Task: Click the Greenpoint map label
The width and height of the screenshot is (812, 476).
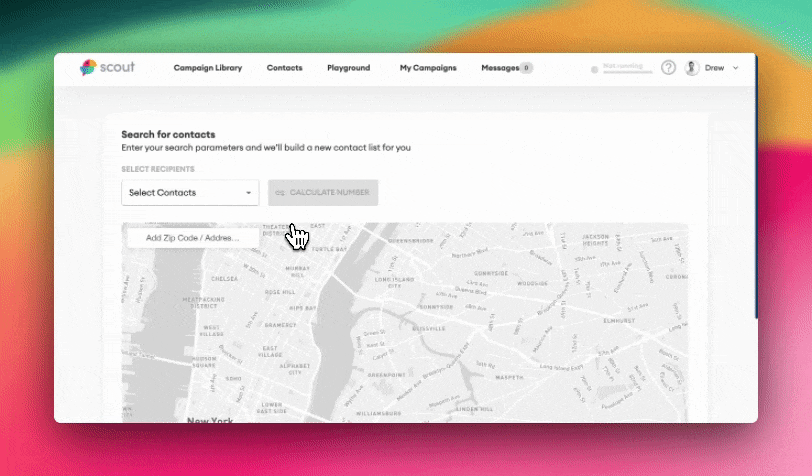Action: pyautogui.click(x=386, y=374)
